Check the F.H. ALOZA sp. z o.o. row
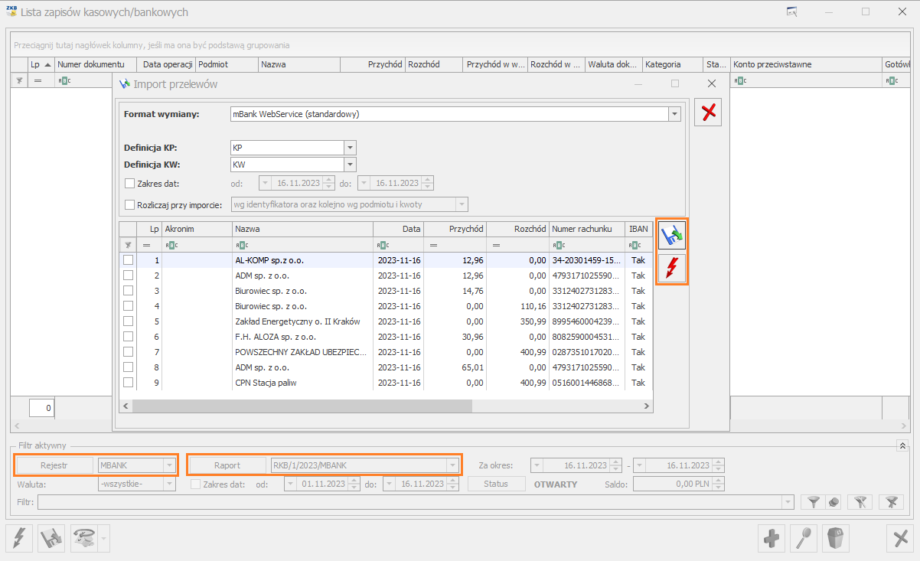 click(128, 336)
